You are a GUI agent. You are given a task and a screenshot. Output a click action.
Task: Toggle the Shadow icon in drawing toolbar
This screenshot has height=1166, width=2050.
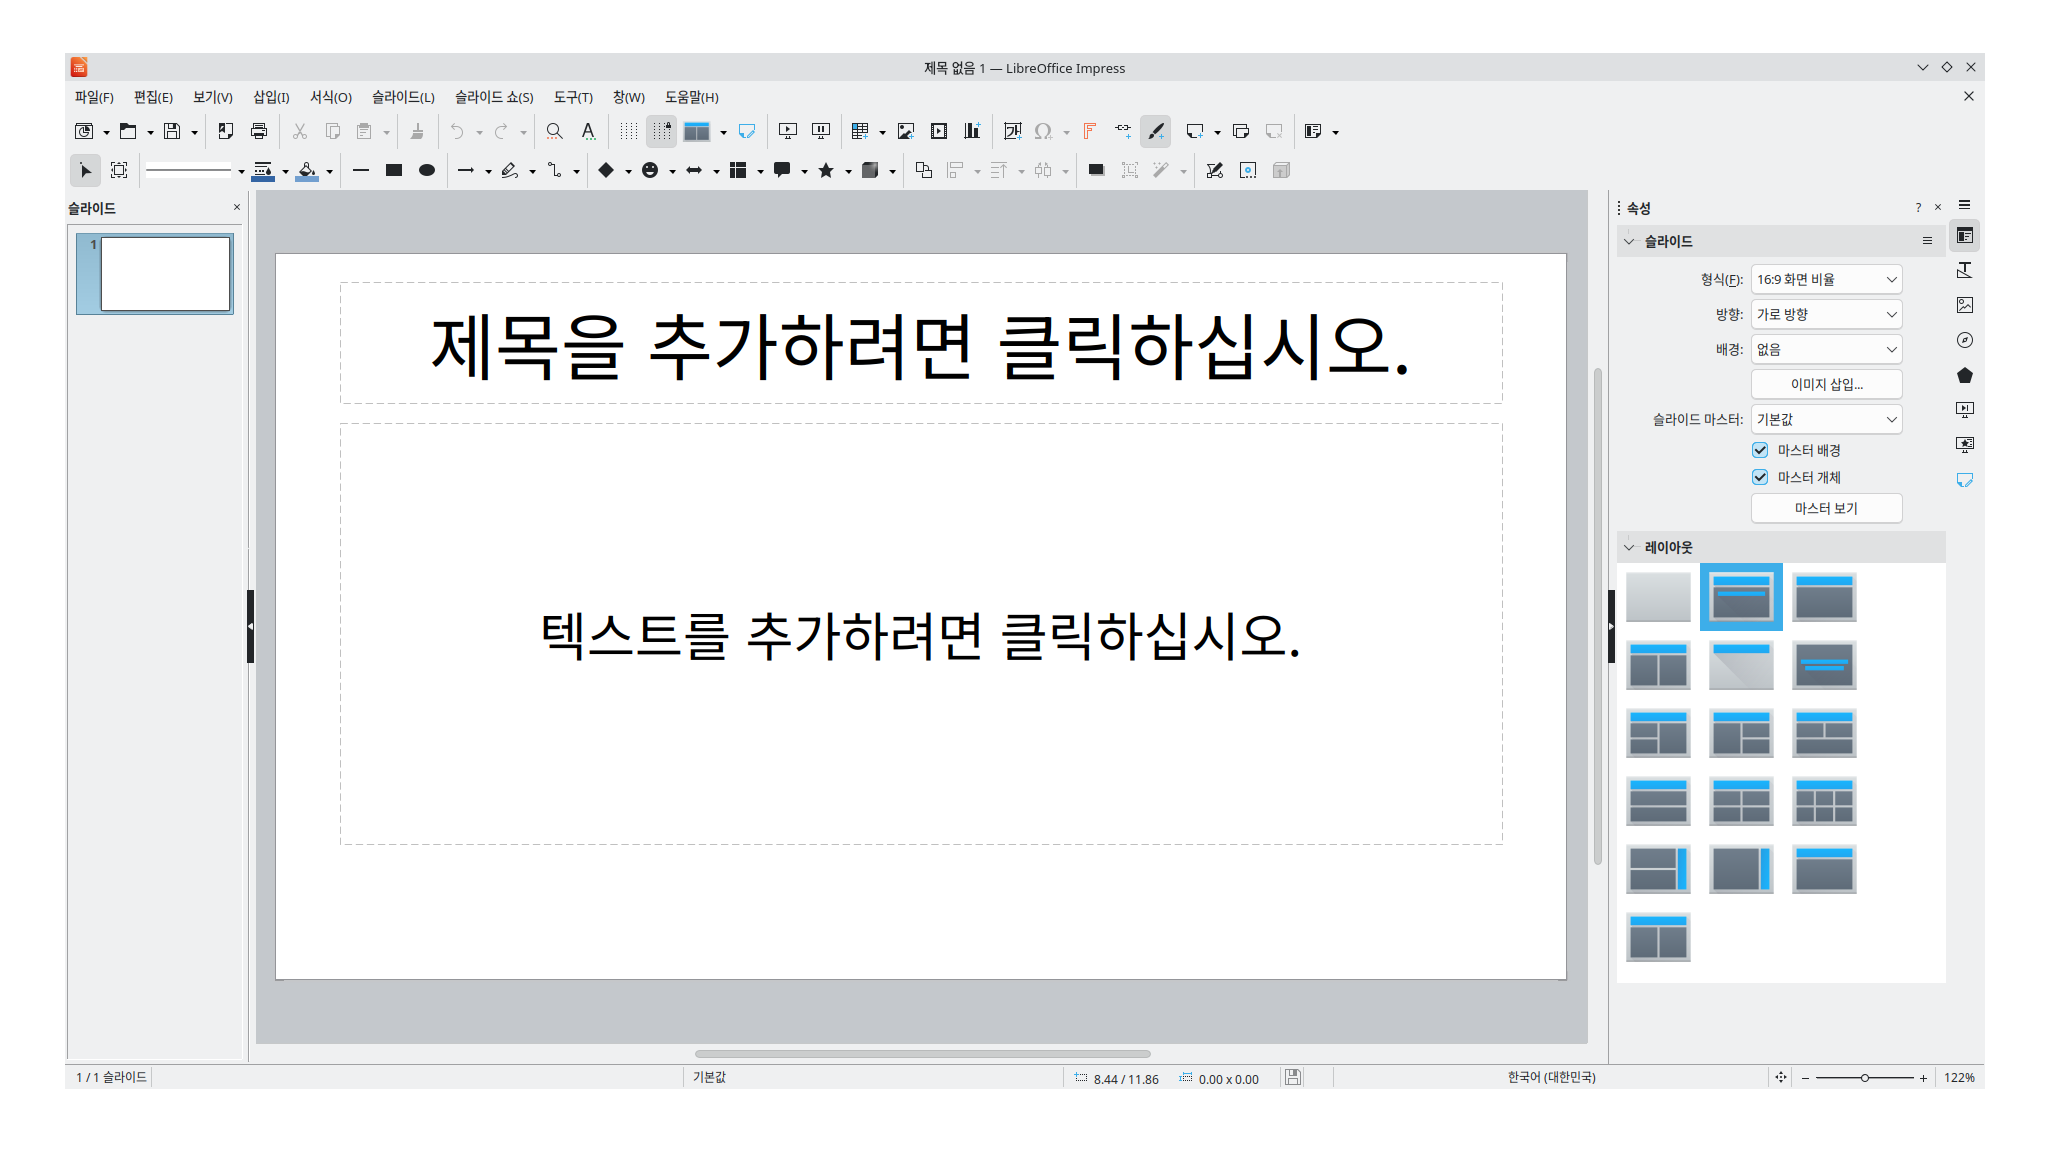point(1097,170)
